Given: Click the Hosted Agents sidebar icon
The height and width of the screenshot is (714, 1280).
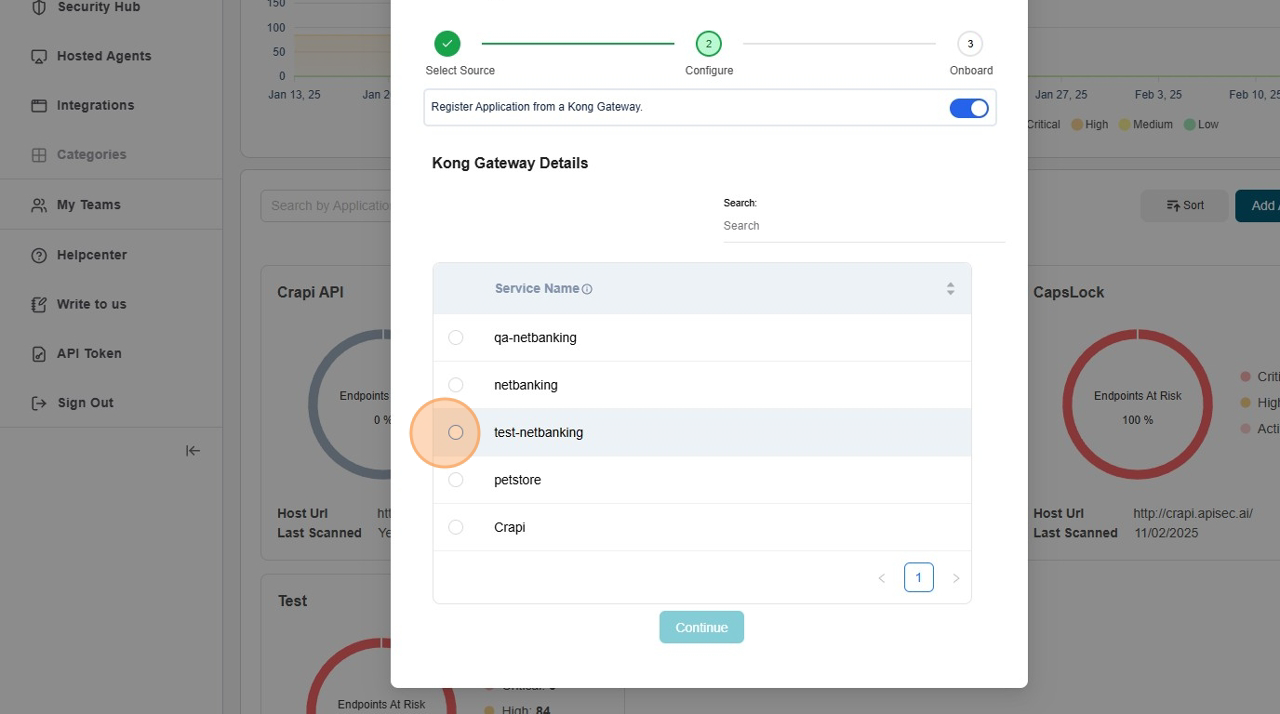Looking at the screenshot, I should (x=39, y=57).
